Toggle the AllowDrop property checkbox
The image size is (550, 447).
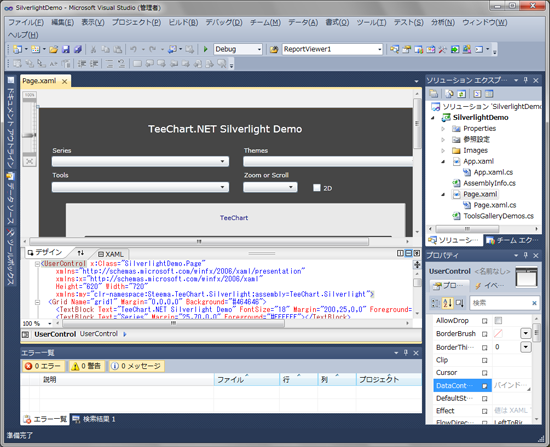(498, 320)
